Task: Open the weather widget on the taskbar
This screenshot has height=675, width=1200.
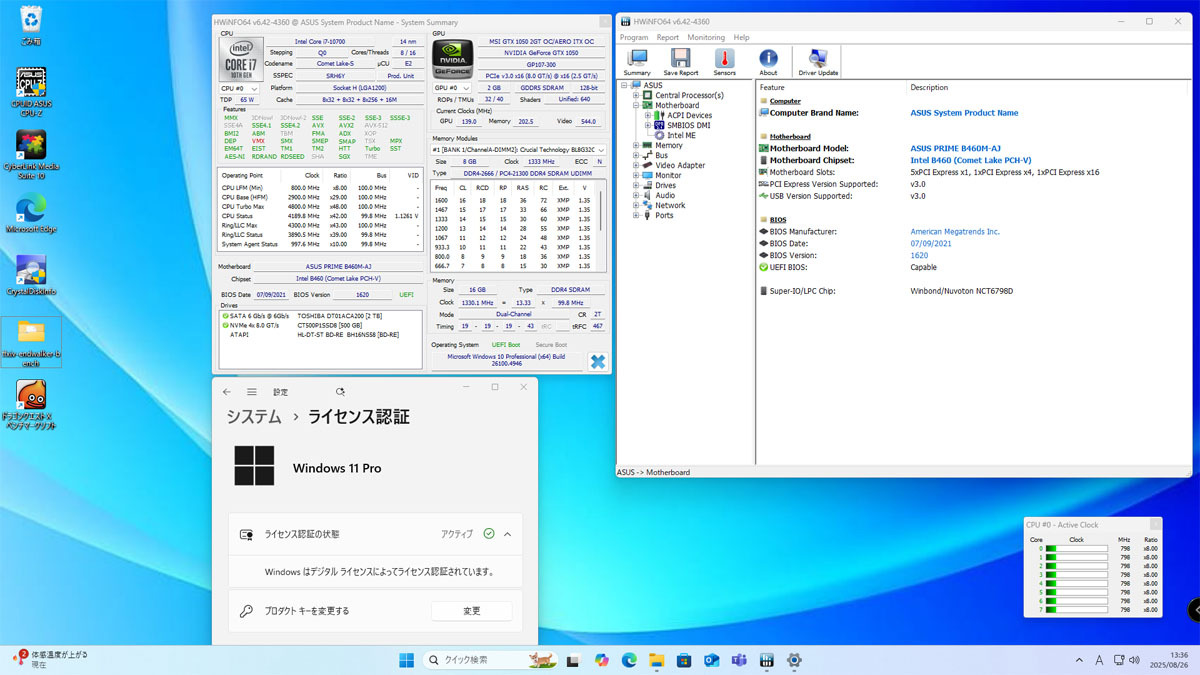Action: (x=50, y=660)
